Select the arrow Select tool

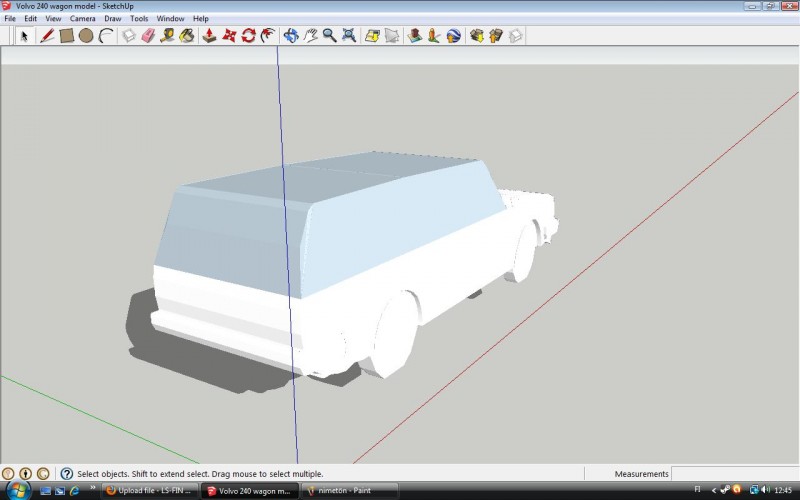coord(24,36)
